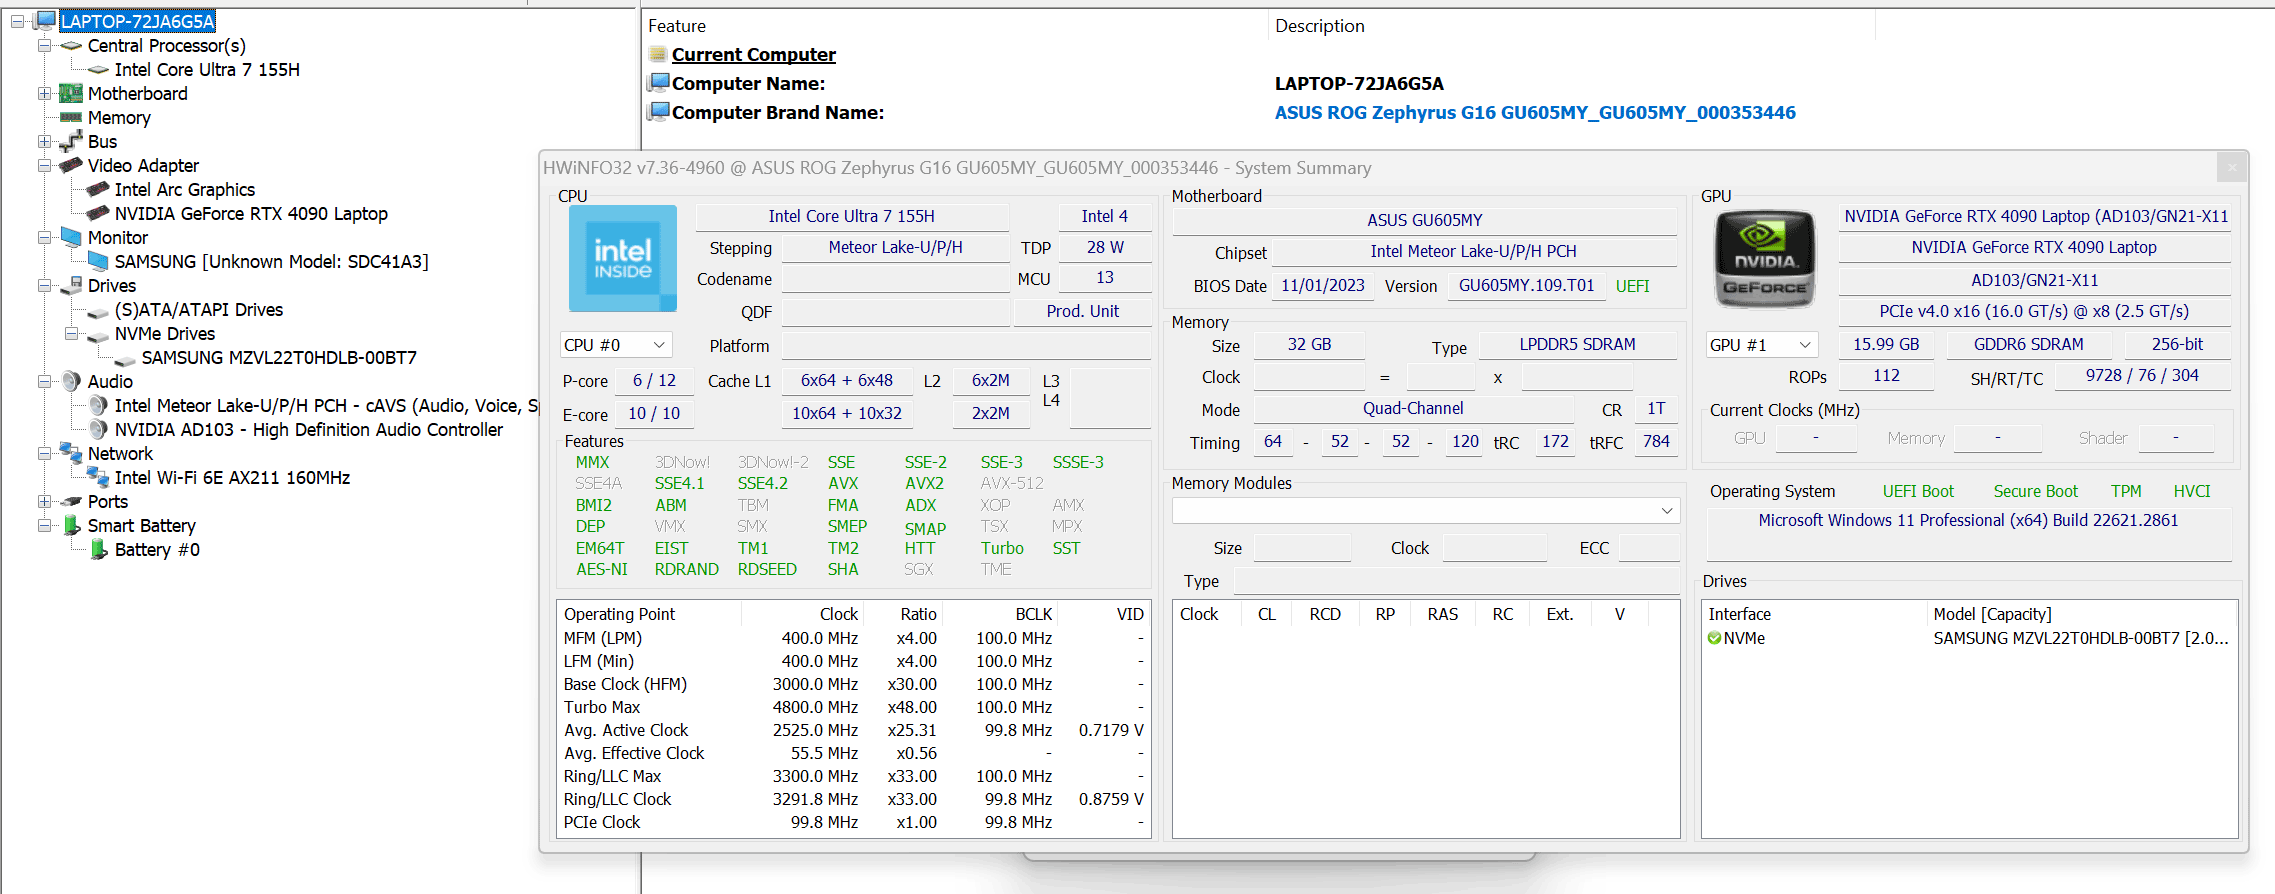Click the Drives icon in tree
The height and width of the screenshot is (894, 2275).
[x=71, y=285]
